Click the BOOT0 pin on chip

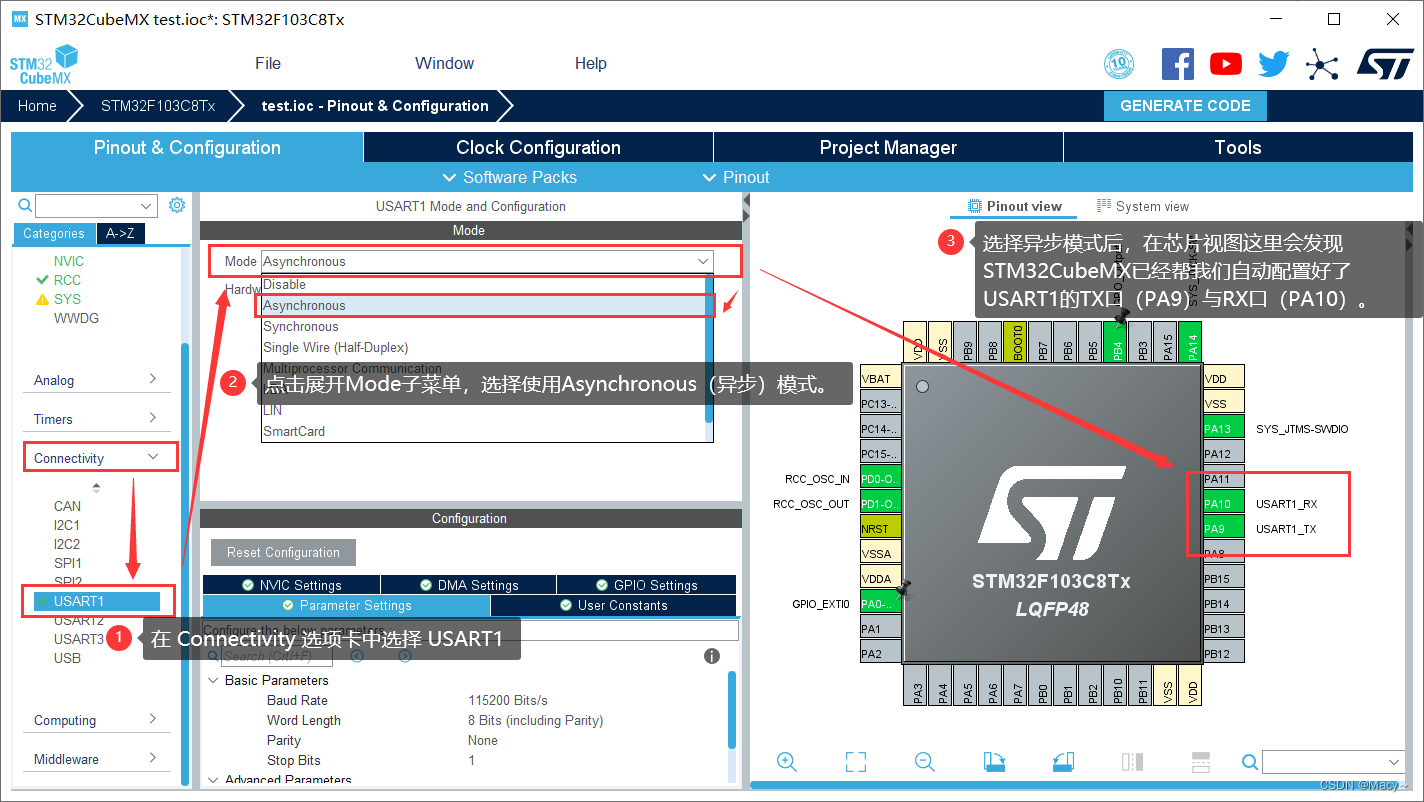tap(1017, 342)
